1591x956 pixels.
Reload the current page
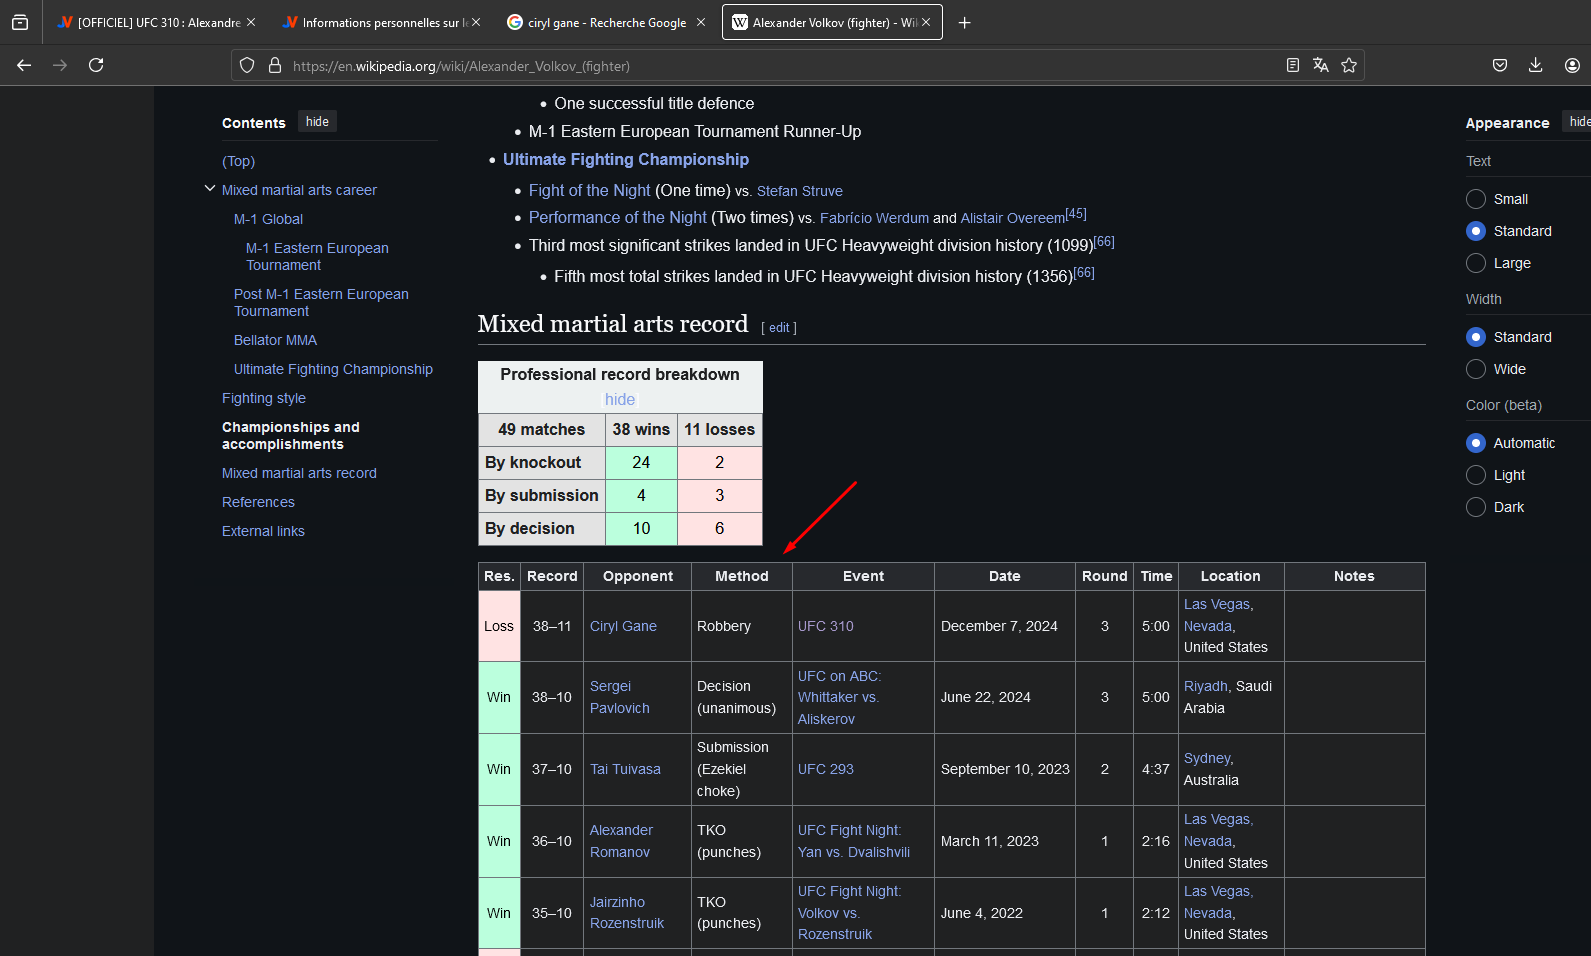click(96, 65)
